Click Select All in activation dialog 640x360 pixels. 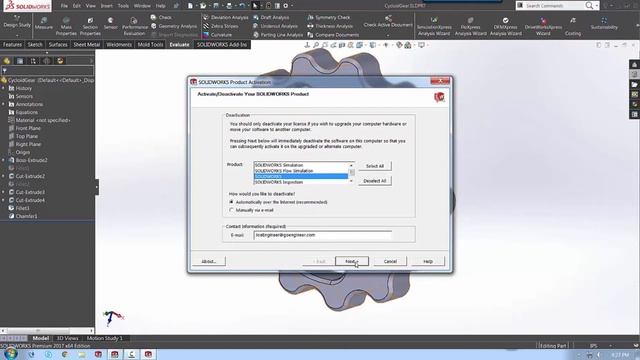(x=375, y=166)
